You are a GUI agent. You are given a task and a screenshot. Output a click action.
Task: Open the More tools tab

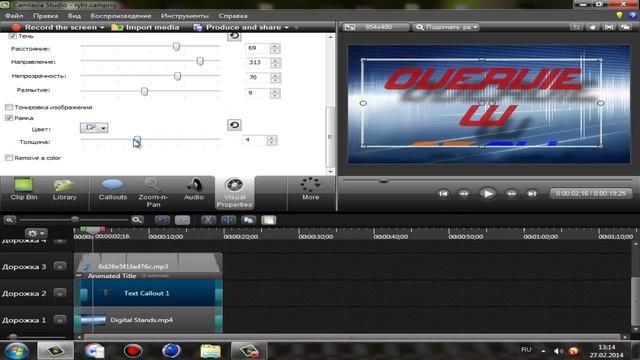coord(310,189)
